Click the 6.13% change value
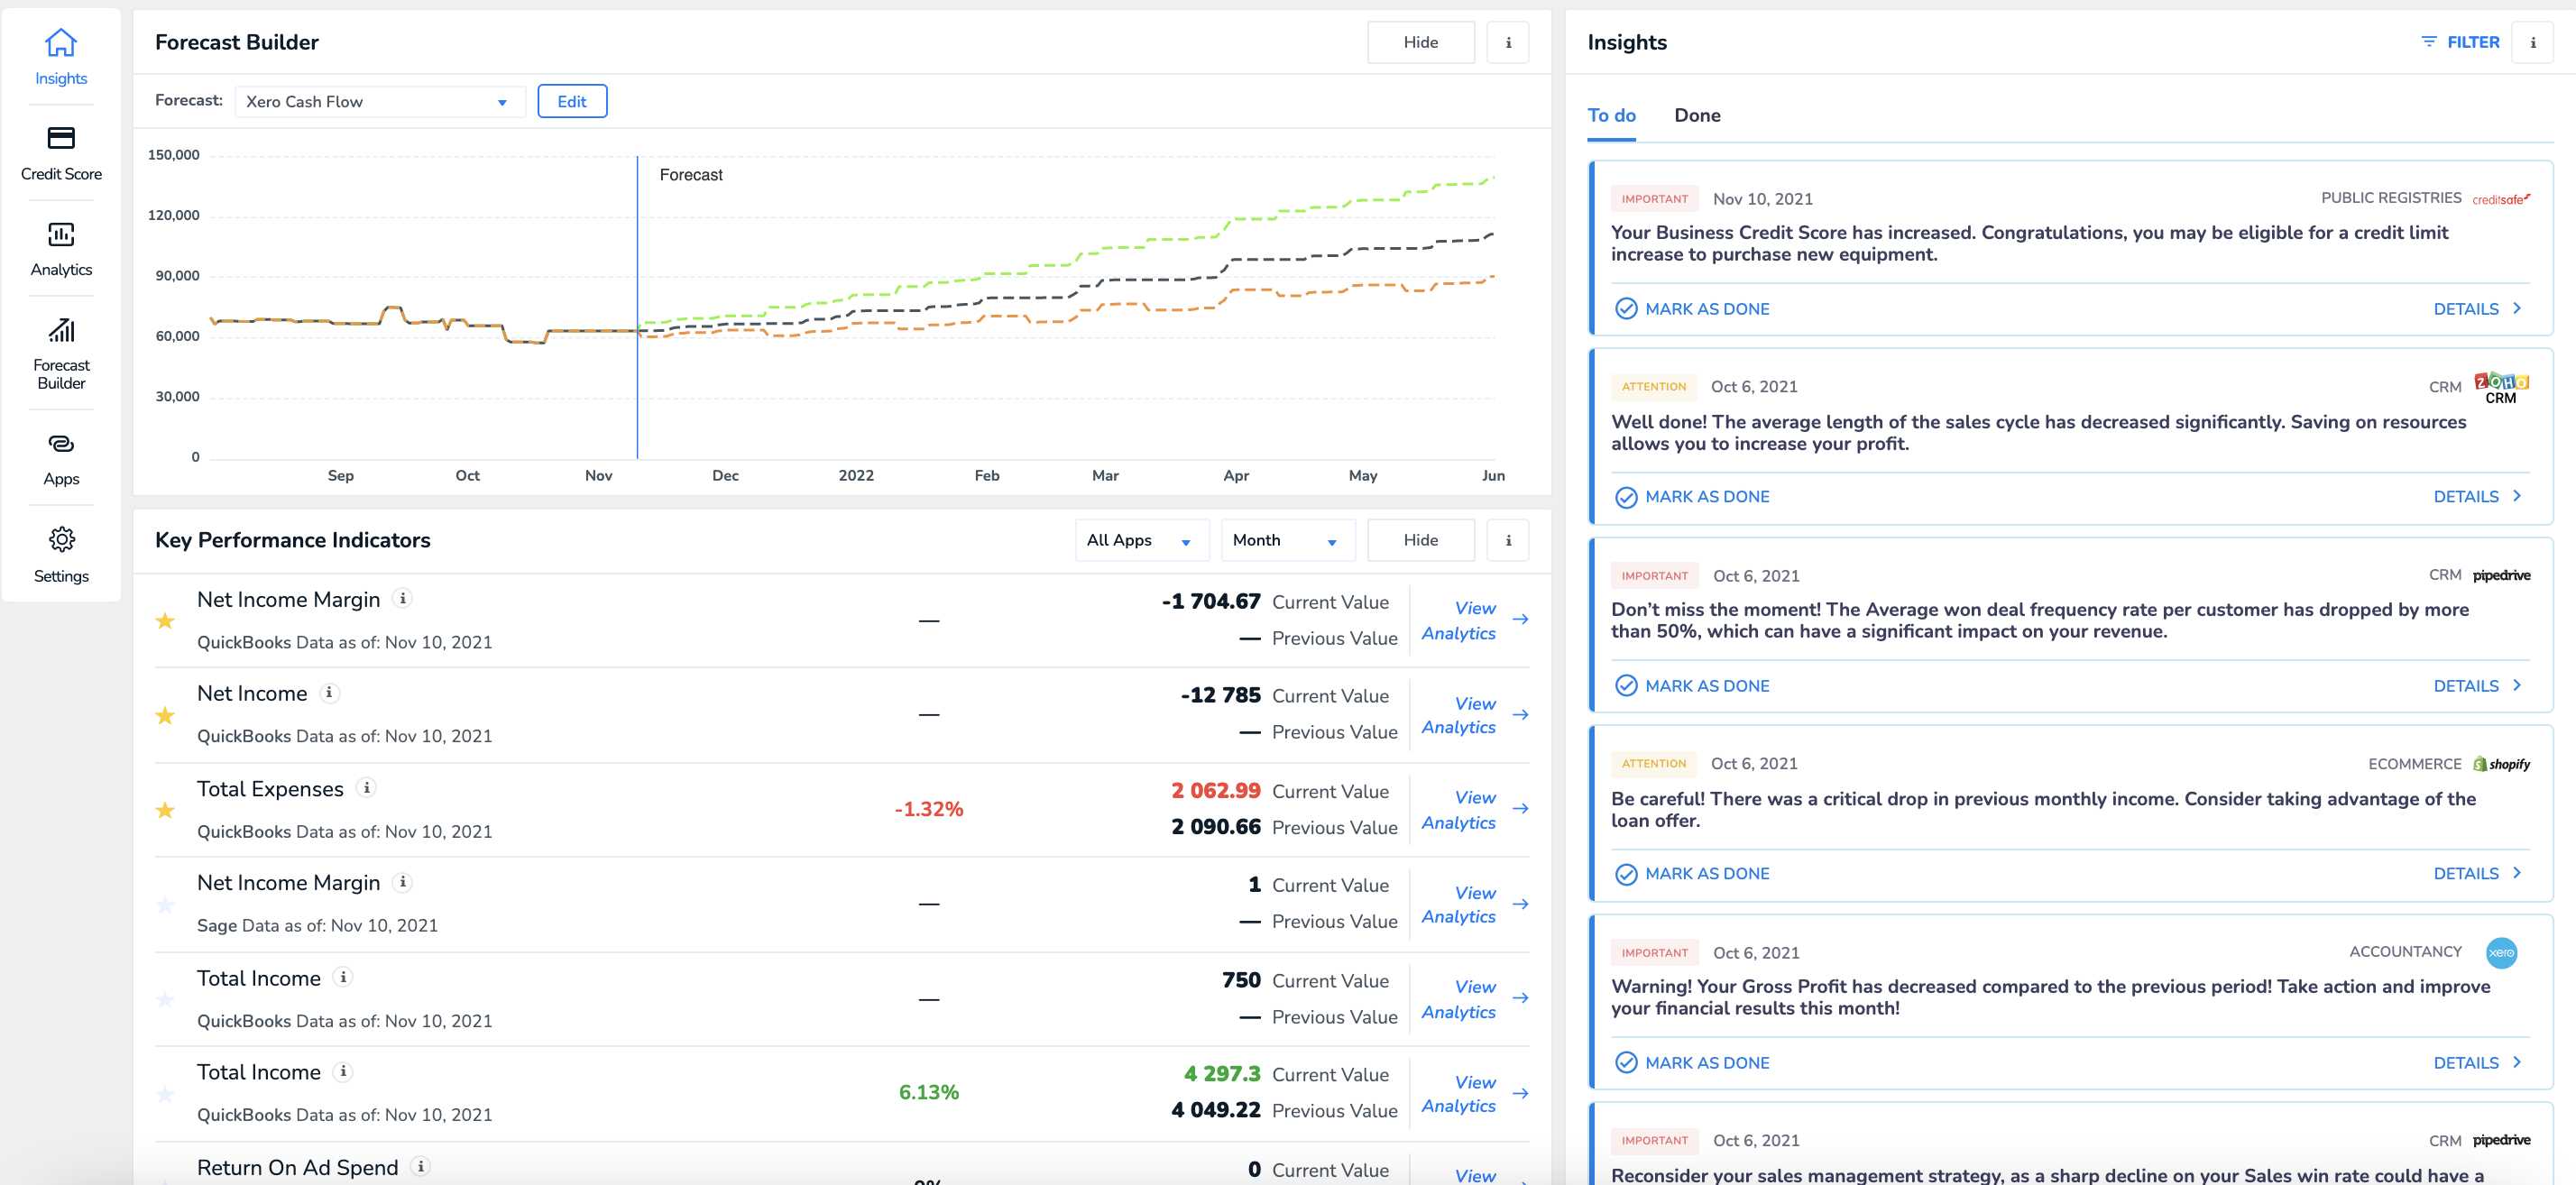Viewport: 2576px width, 1185px height. coord(928,1092)
